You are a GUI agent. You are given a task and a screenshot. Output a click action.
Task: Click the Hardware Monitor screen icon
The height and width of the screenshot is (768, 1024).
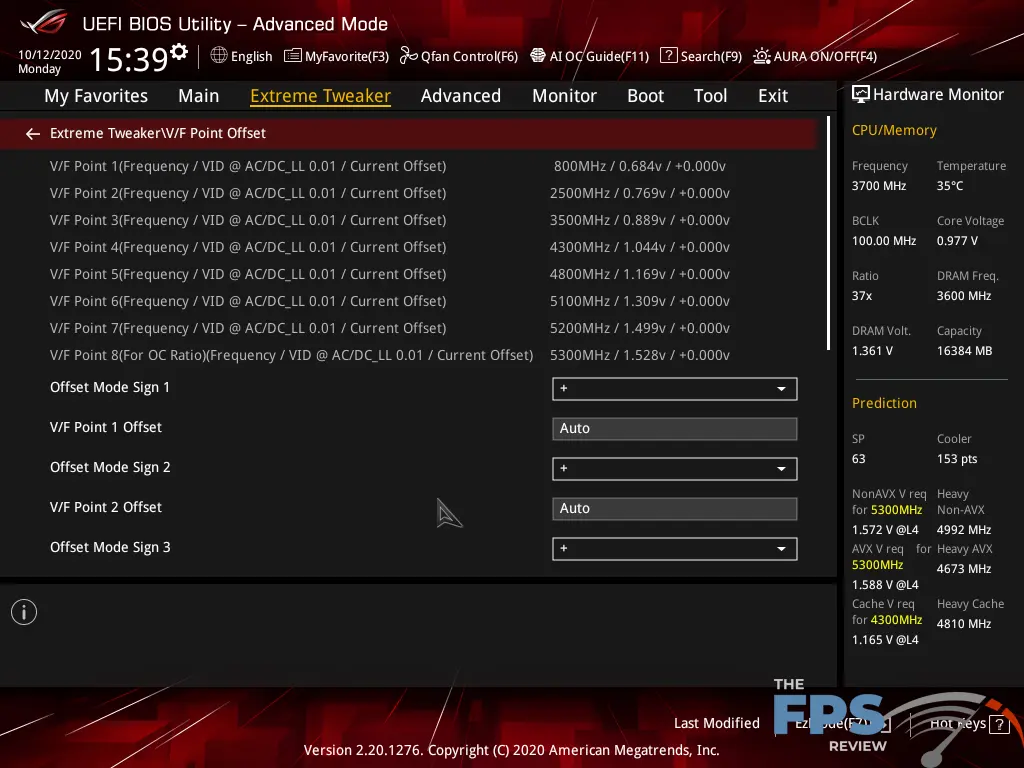(861, 94)
